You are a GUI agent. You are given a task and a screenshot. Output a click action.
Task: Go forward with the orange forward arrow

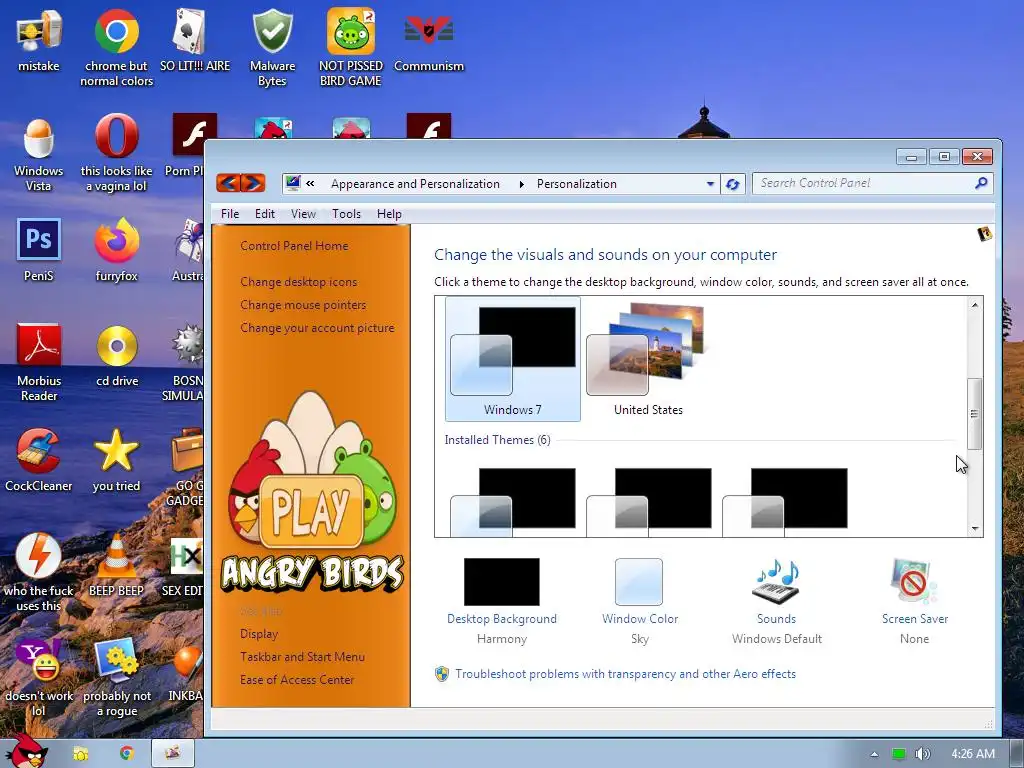point(253,183)
